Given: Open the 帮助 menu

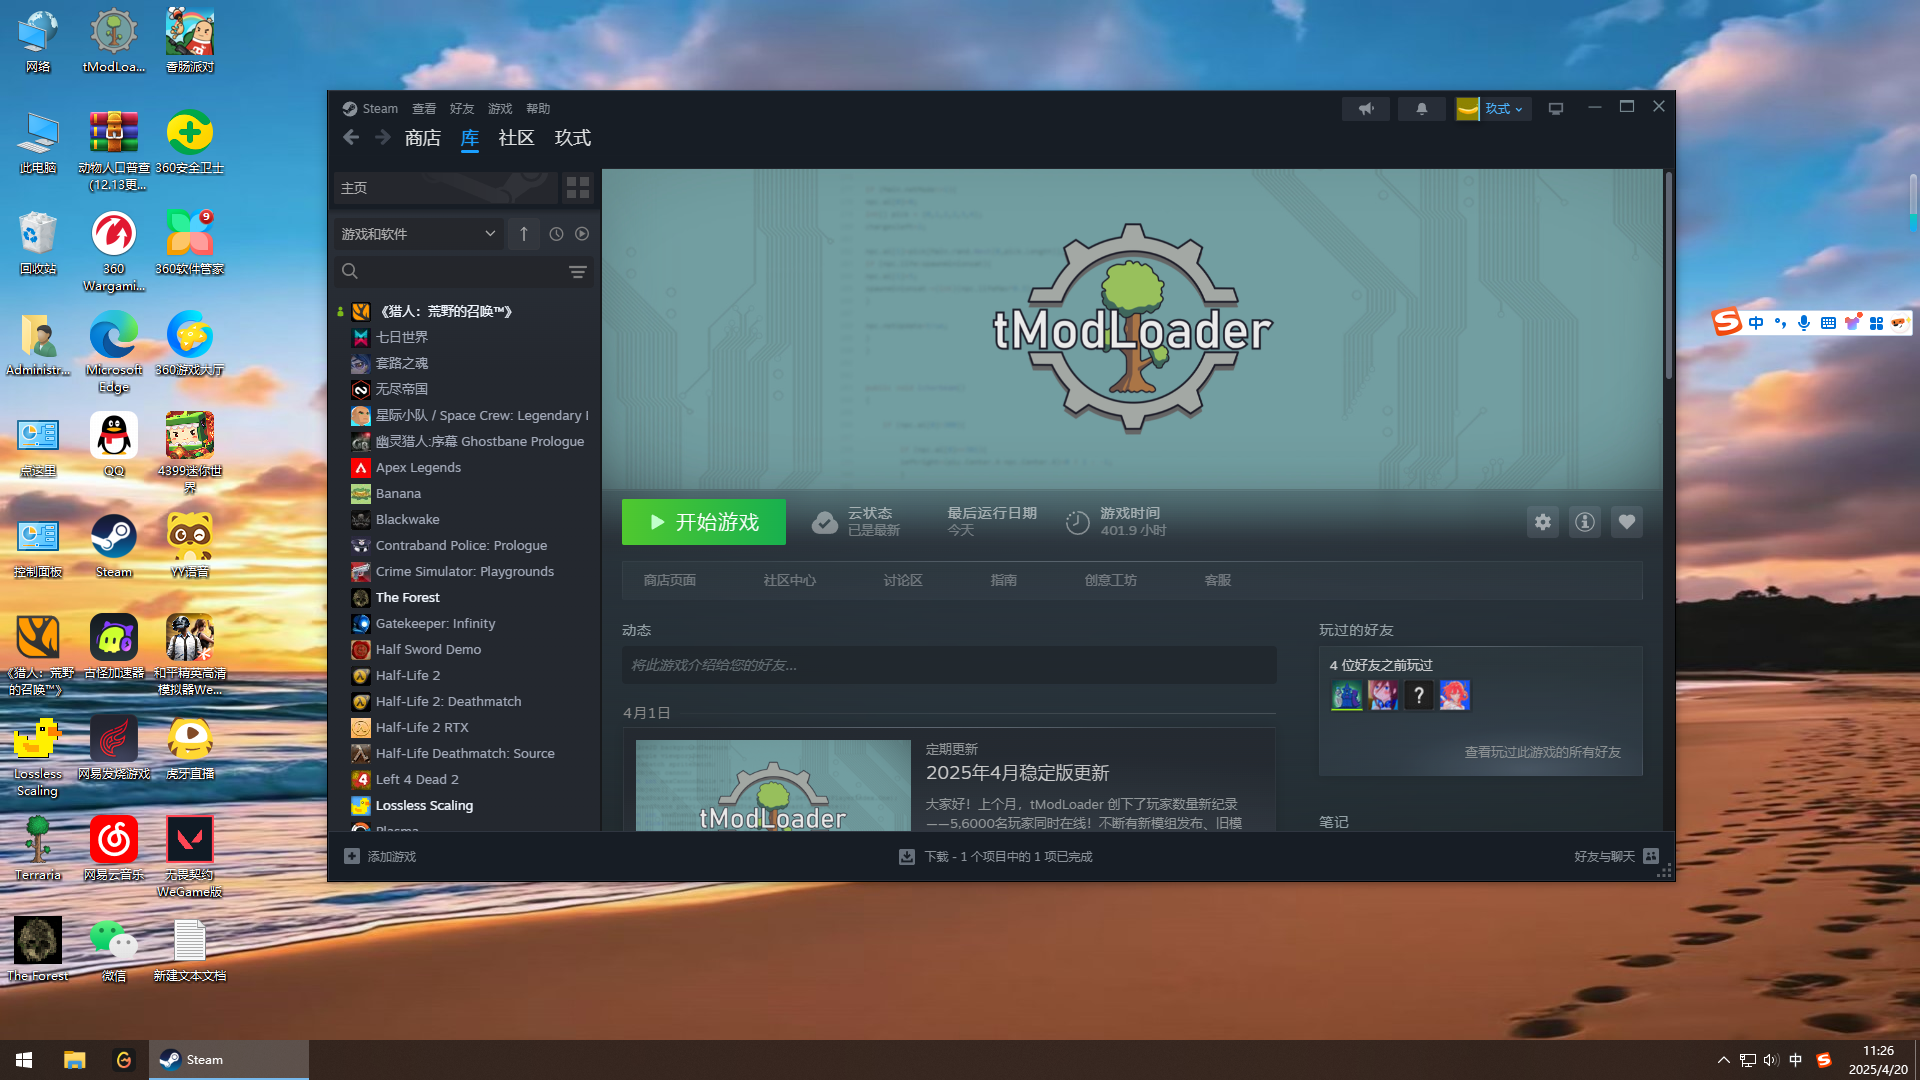Looking at the screenshot, I should 538,109.
